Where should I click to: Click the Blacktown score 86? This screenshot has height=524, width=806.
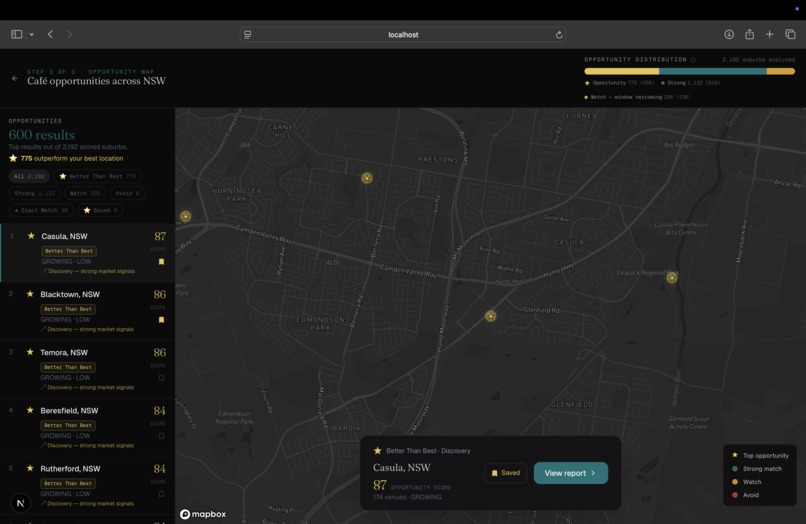pos(159,294)
